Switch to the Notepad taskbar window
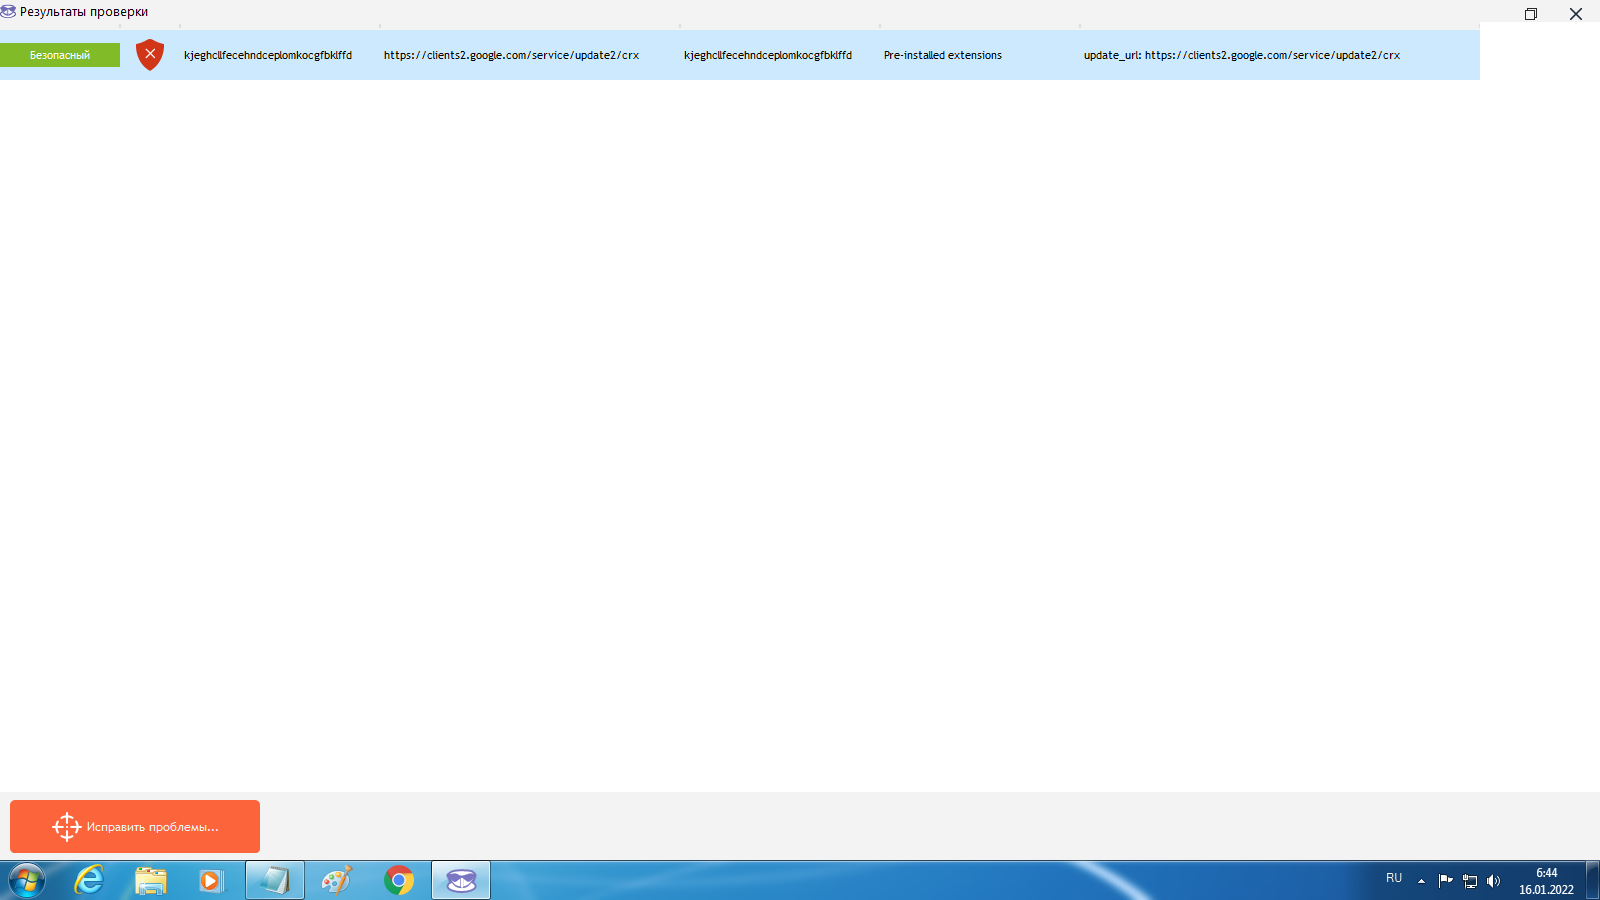 point(275,880)
